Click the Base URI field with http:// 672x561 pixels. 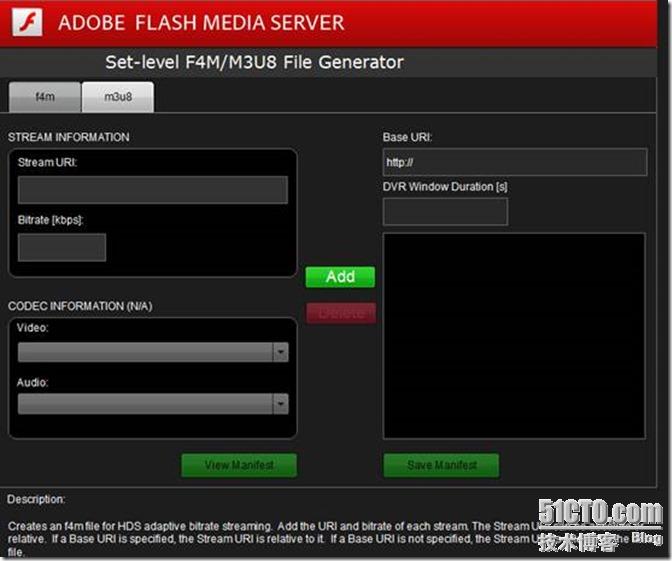[515, 162]
